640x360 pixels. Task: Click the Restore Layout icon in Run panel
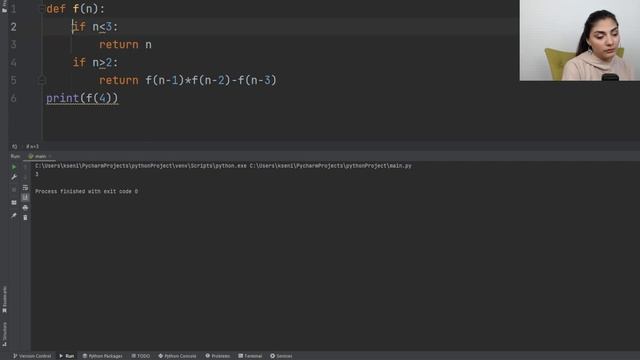14,202
